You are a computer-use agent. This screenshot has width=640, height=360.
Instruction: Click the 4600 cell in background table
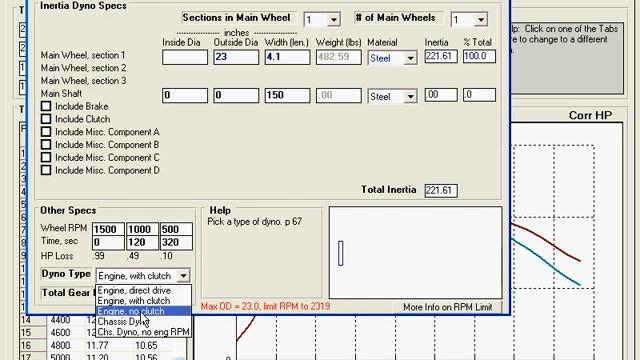pos(60,333)
